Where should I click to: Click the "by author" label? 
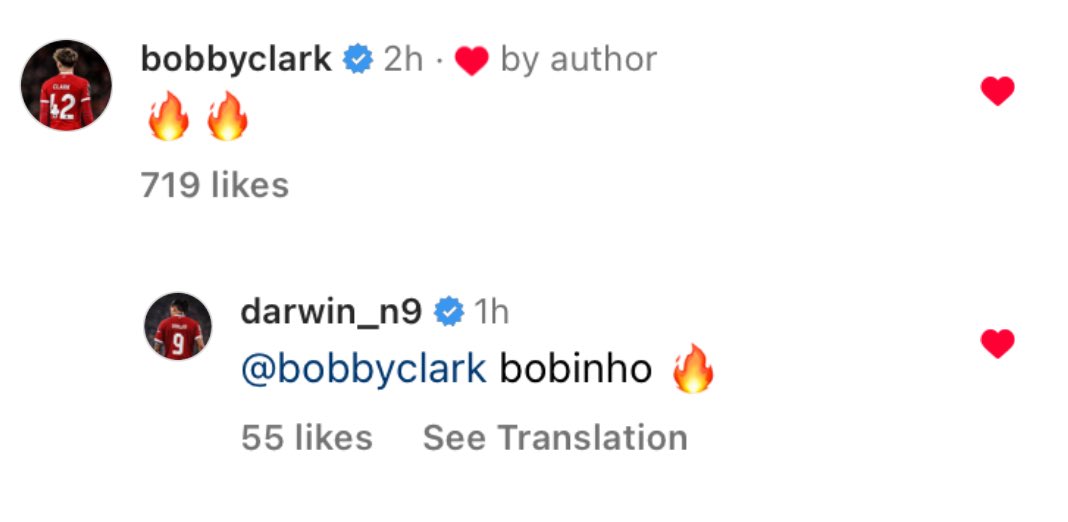click(579, 60)
